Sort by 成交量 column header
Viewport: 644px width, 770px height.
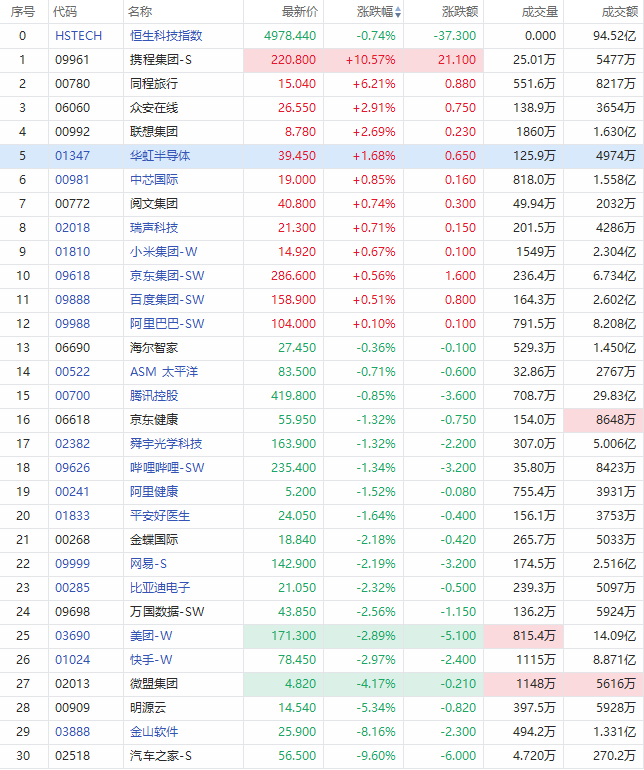[x=540, y=12]
